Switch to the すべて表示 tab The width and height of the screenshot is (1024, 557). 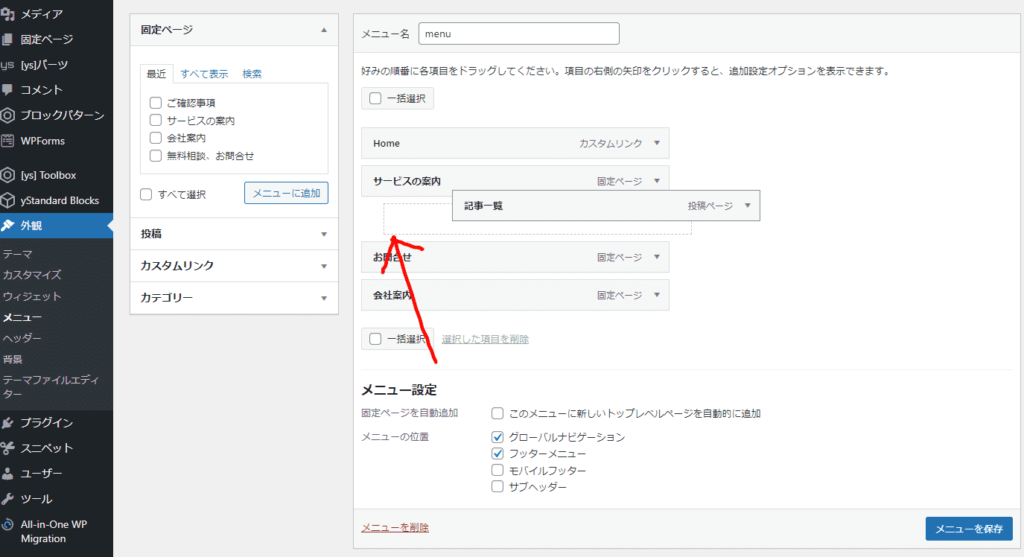click(204, 74)
